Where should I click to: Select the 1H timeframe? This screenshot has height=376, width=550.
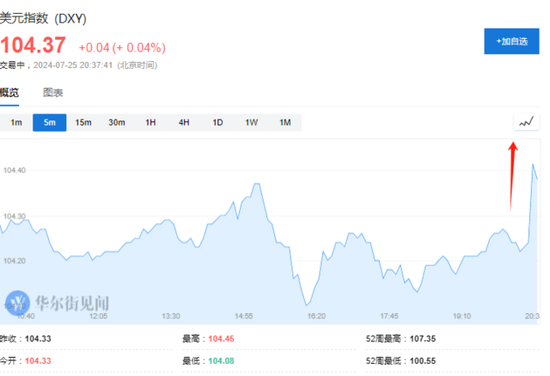tap(150, 122)
